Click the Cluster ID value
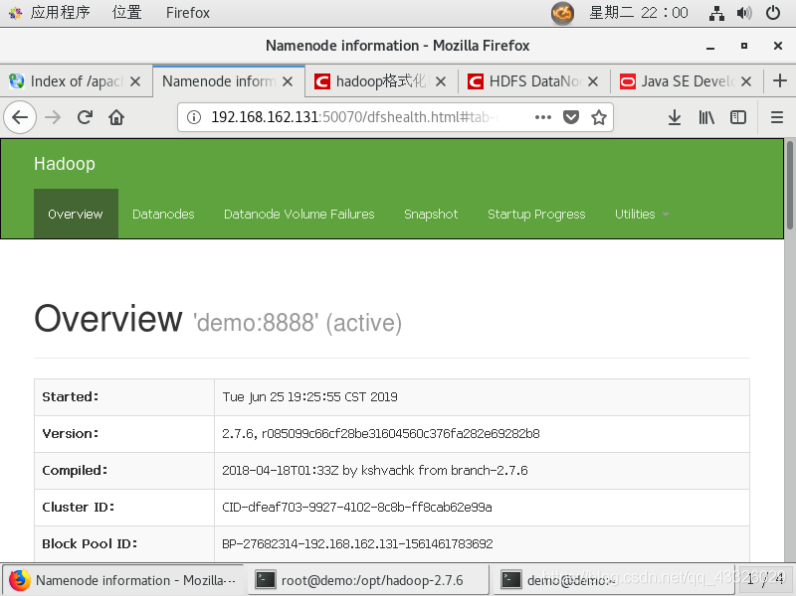 tap(357, 507)
